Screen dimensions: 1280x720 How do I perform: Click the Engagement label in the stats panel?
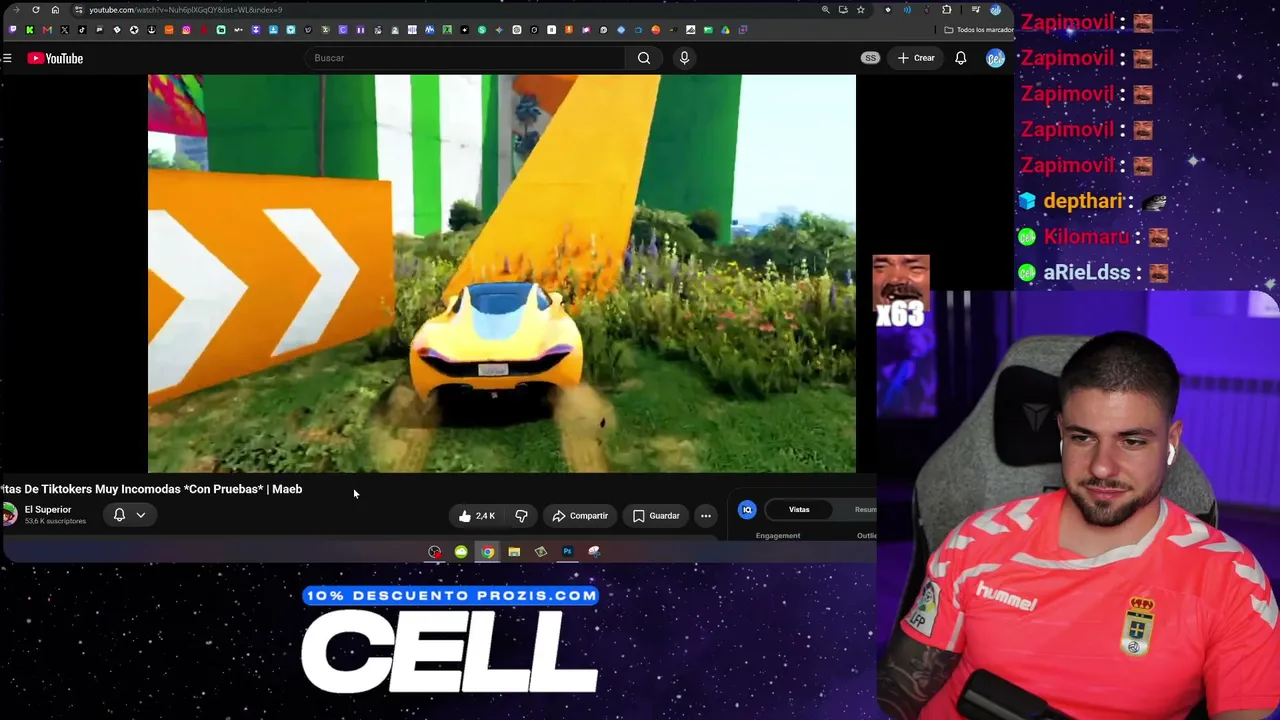(778, 536)
